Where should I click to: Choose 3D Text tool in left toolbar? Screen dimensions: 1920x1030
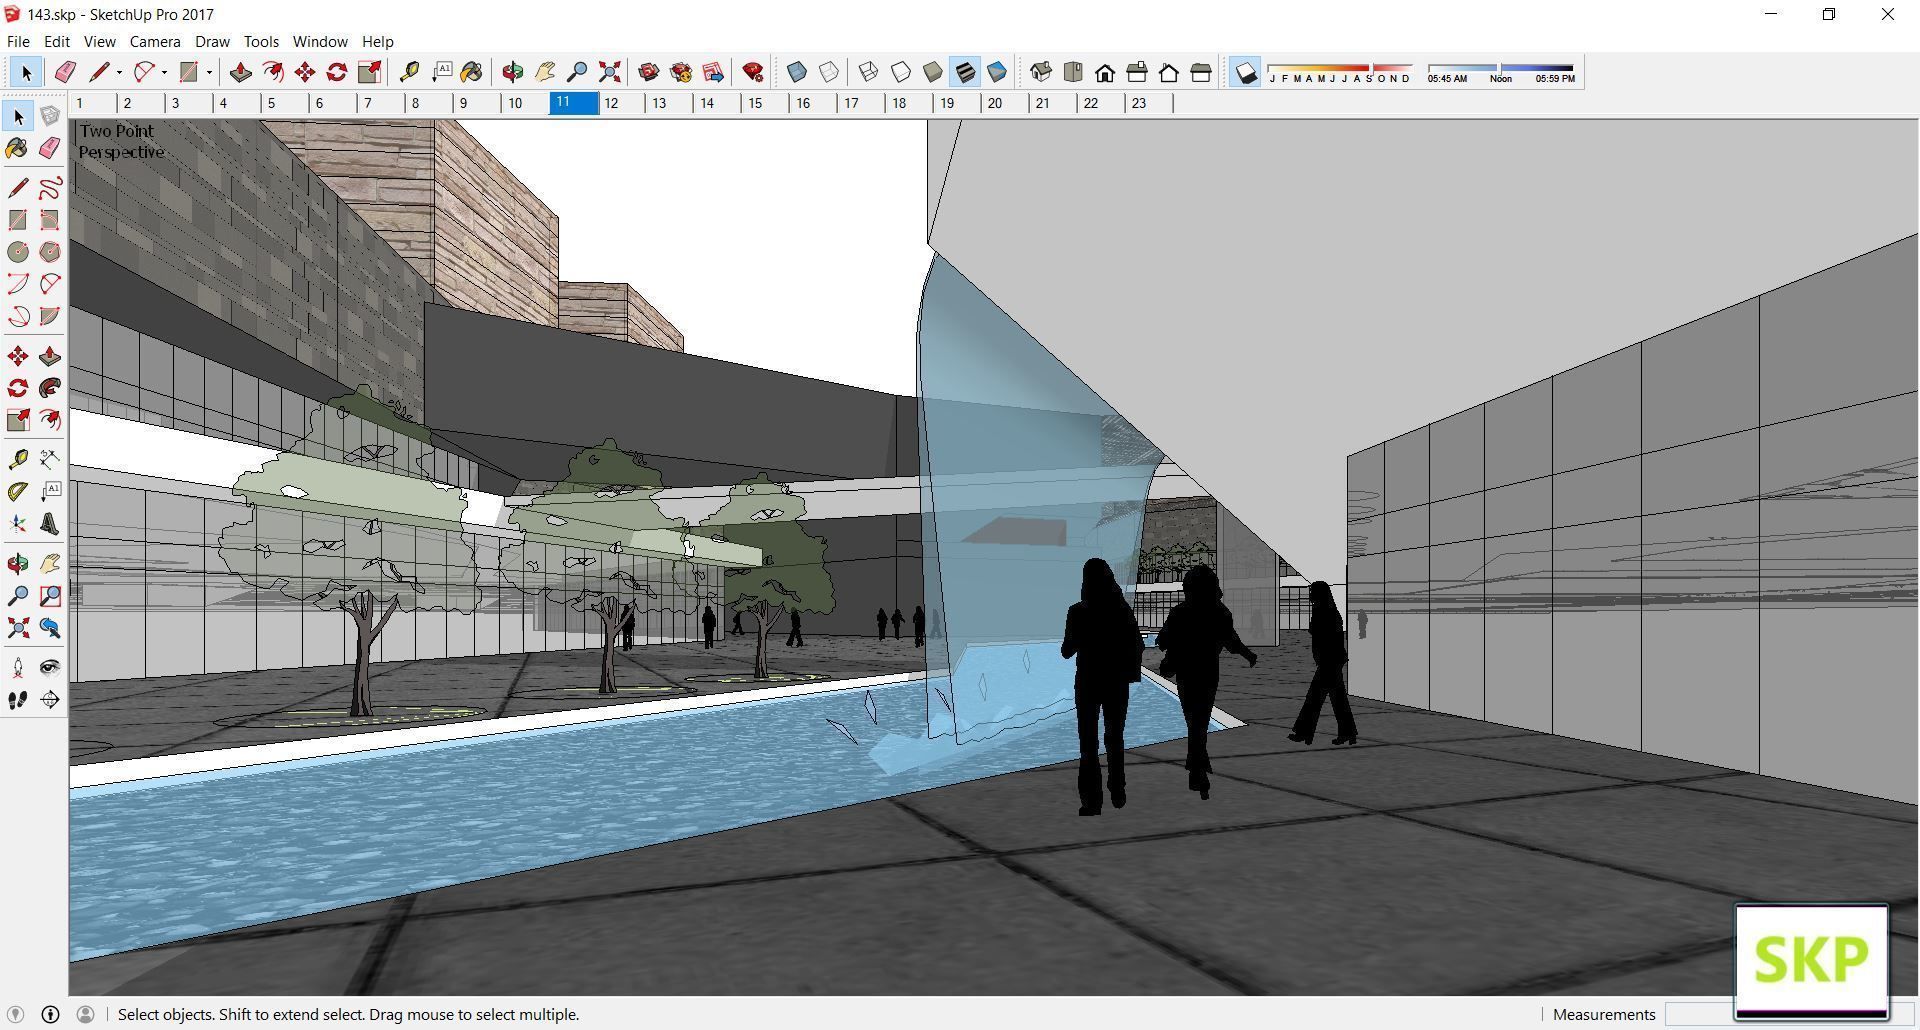click(x=50, y=524)
